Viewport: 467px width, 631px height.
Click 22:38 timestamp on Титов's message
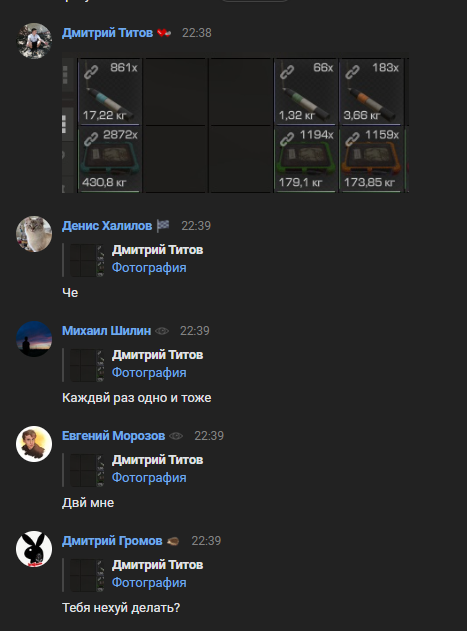(x=196, y=33)
